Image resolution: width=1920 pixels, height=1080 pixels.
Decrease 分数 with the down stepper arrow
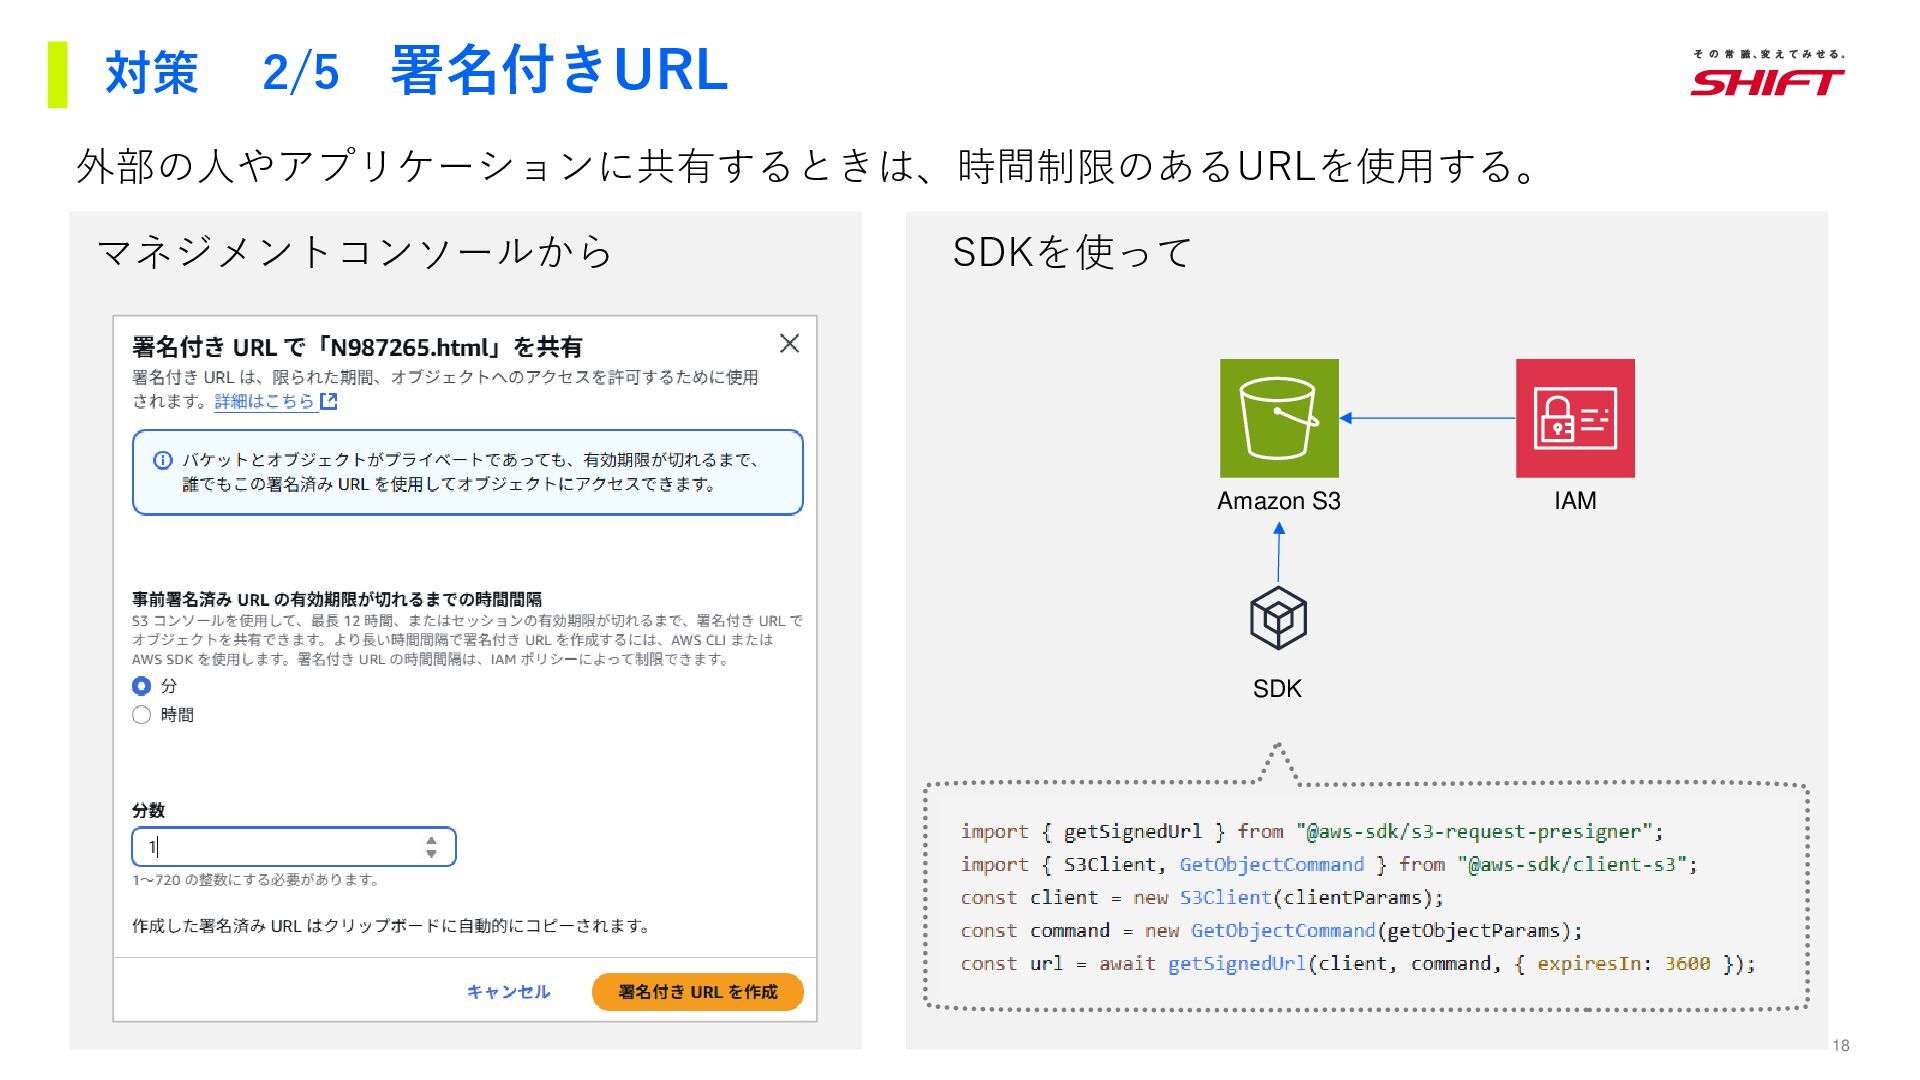(x=431, y=854)
